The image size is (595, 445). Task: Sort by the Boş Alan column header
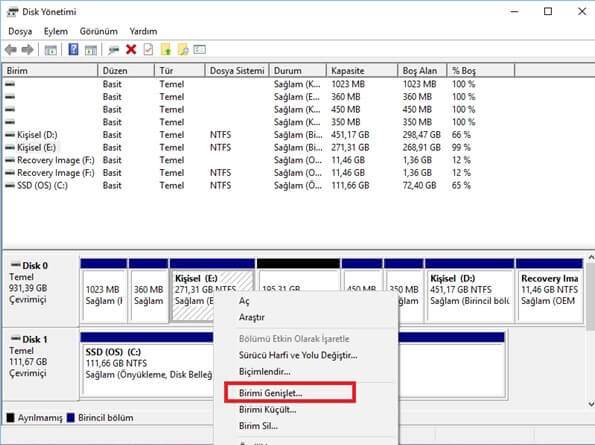click(422, 71)
